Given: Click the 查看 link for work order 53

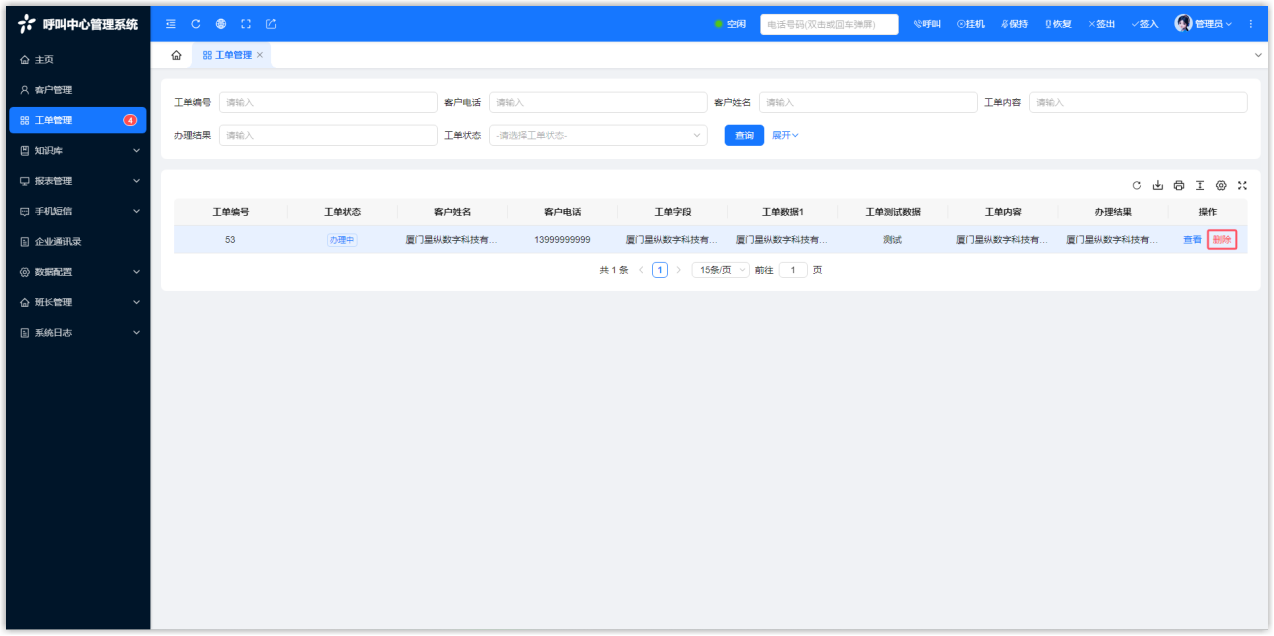Looking at the screenshot, I should (1192, 240).
